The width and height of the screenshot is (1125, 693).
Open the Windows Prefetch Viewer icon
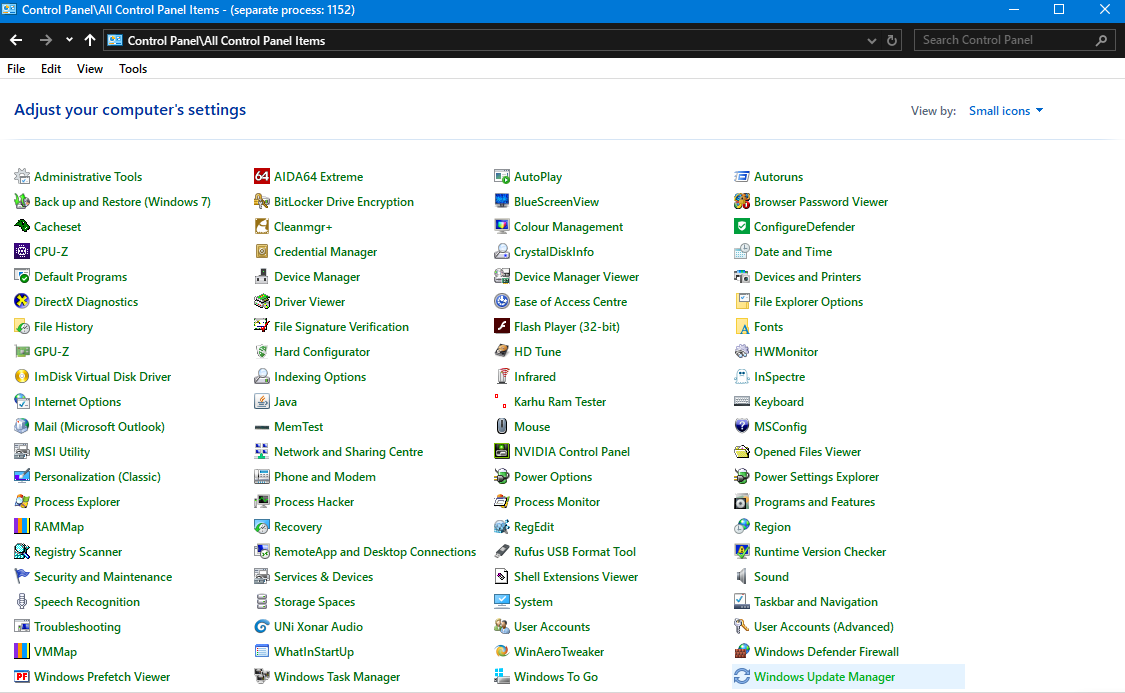(x=22, y=676)
